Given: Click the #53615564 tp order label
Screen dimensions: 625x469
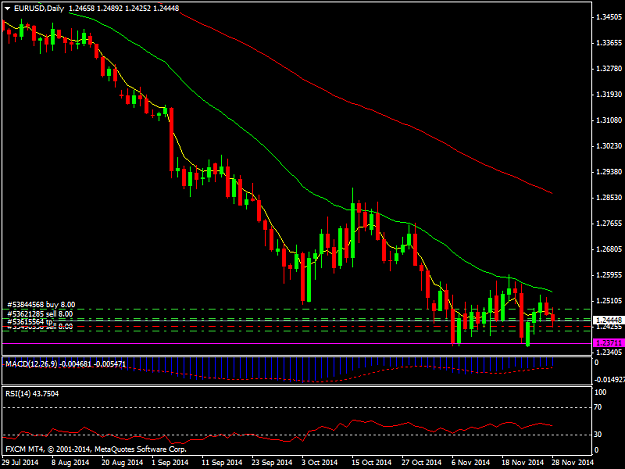Looking at the screenshot, I should (30, 322).
